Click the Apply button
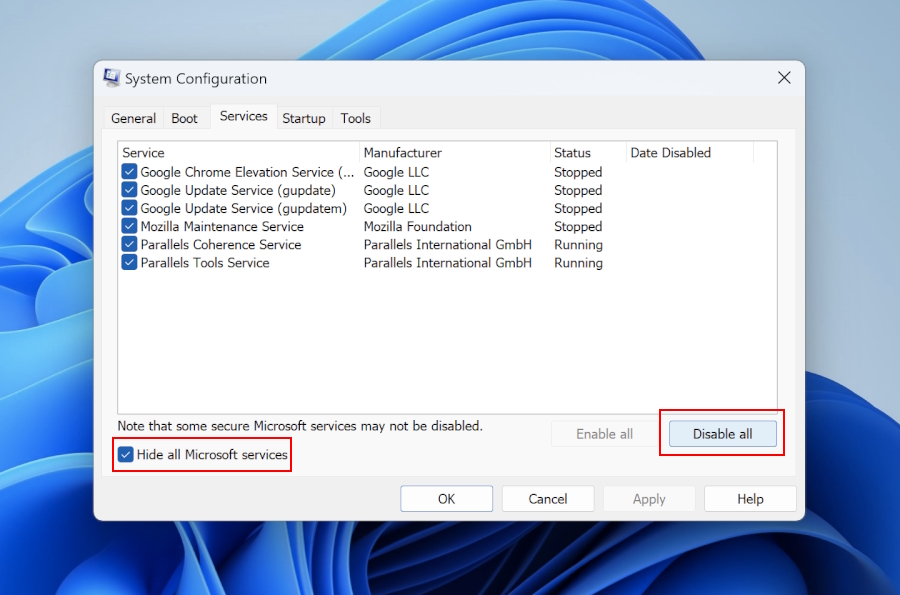This screenshot has height=595, width=900. (649, 498)
